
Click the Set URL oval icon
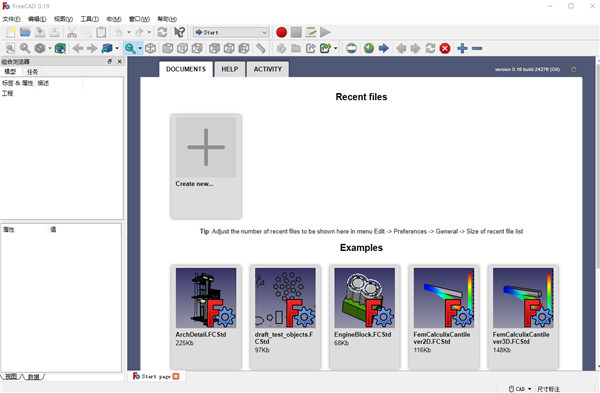coord(351,48)
